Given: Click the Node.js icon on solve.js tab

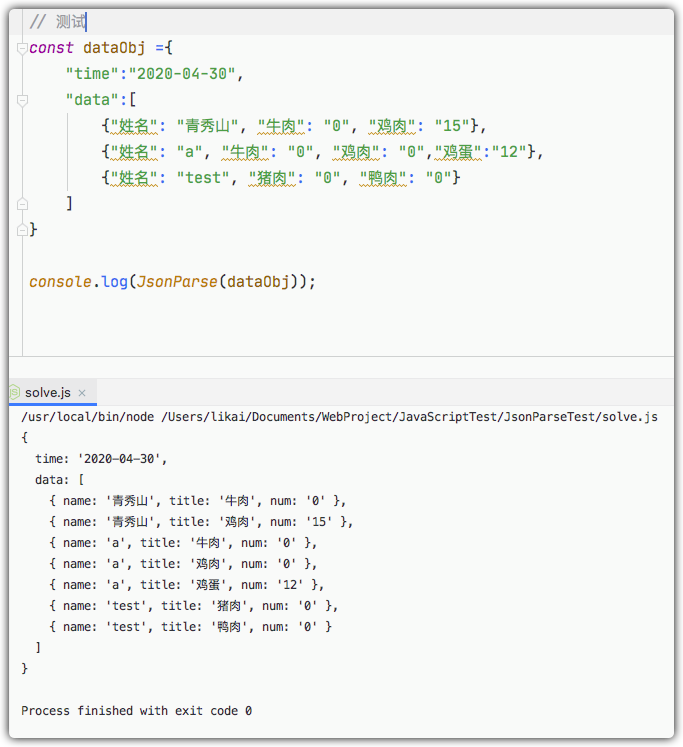Looking at the screenshot, I should click(x=14, y=393).
